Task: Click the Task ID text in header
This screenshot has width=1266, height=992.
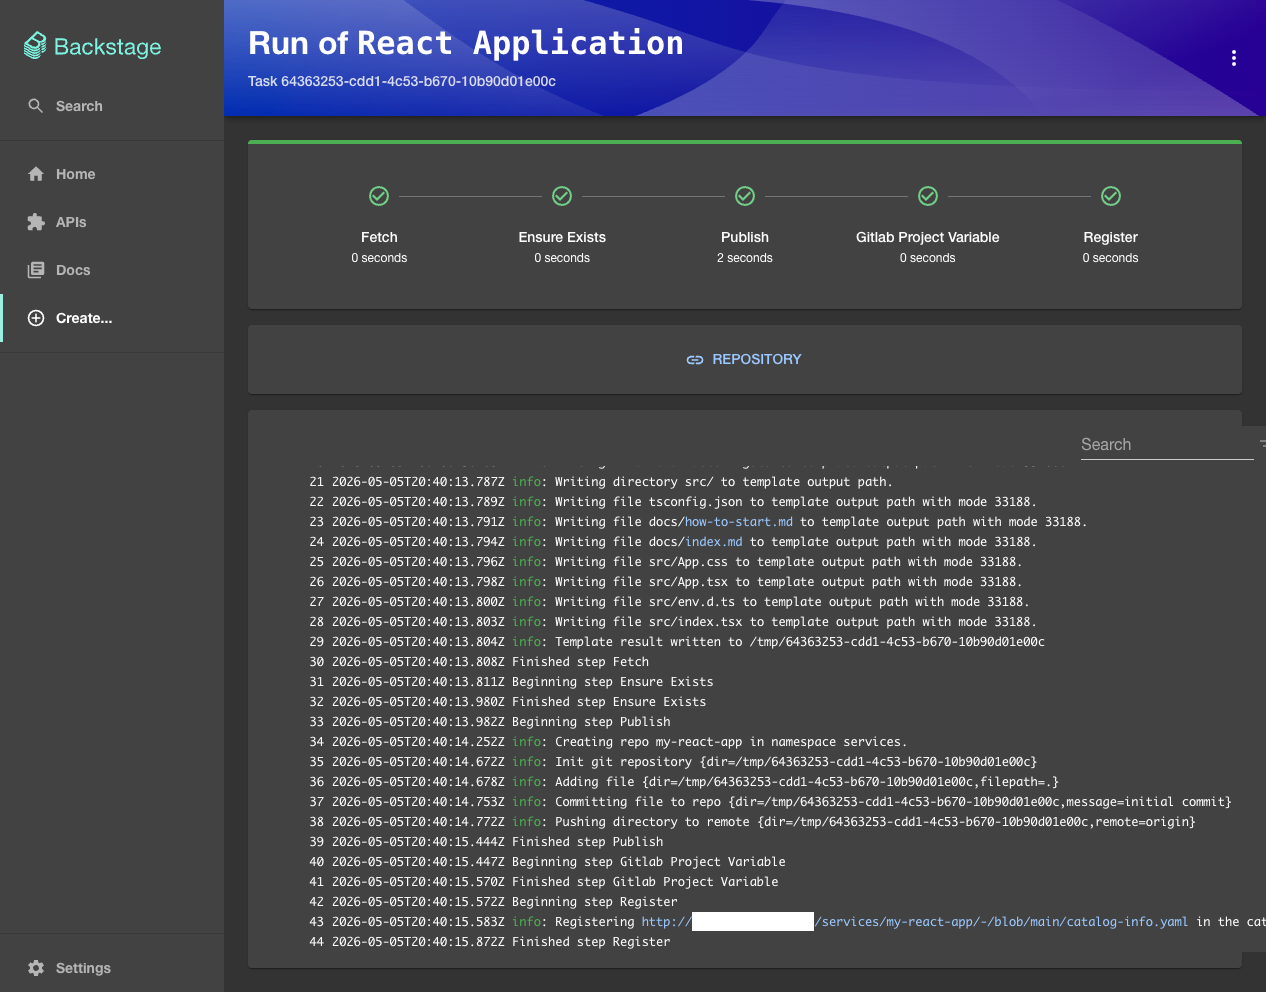Action: point(402,81)
